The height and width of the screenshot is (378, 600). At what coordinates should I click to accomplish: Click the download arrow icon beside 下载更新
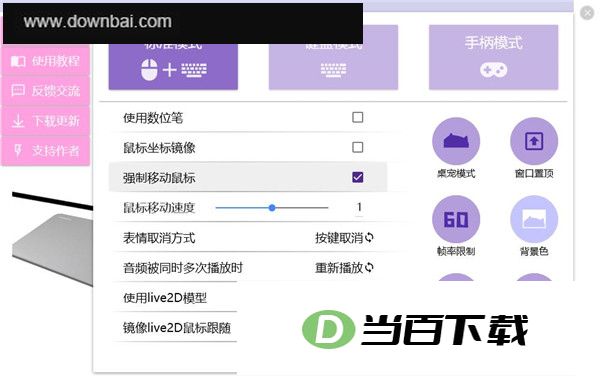click(18, 121)
